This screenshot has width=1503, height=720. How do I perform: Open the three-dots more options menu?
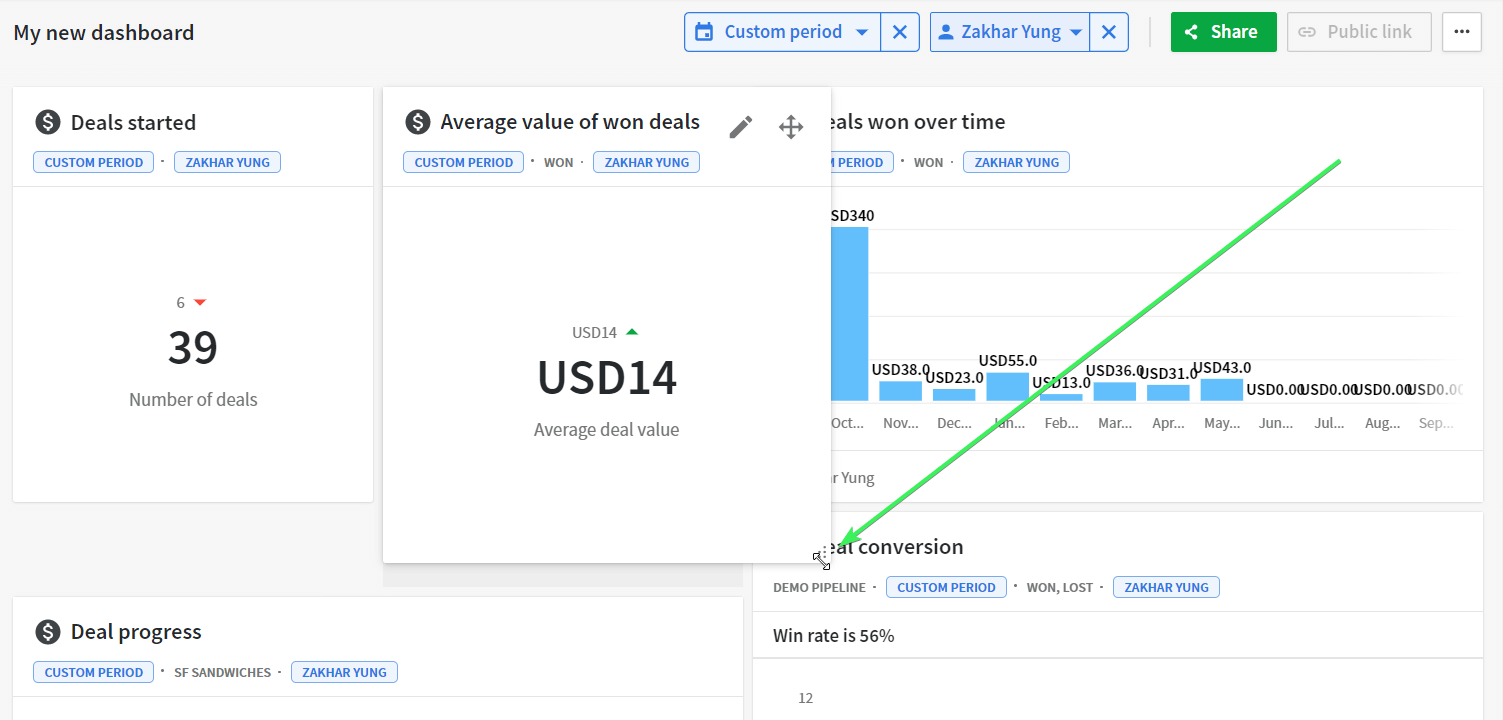[x=1462, y=32]
